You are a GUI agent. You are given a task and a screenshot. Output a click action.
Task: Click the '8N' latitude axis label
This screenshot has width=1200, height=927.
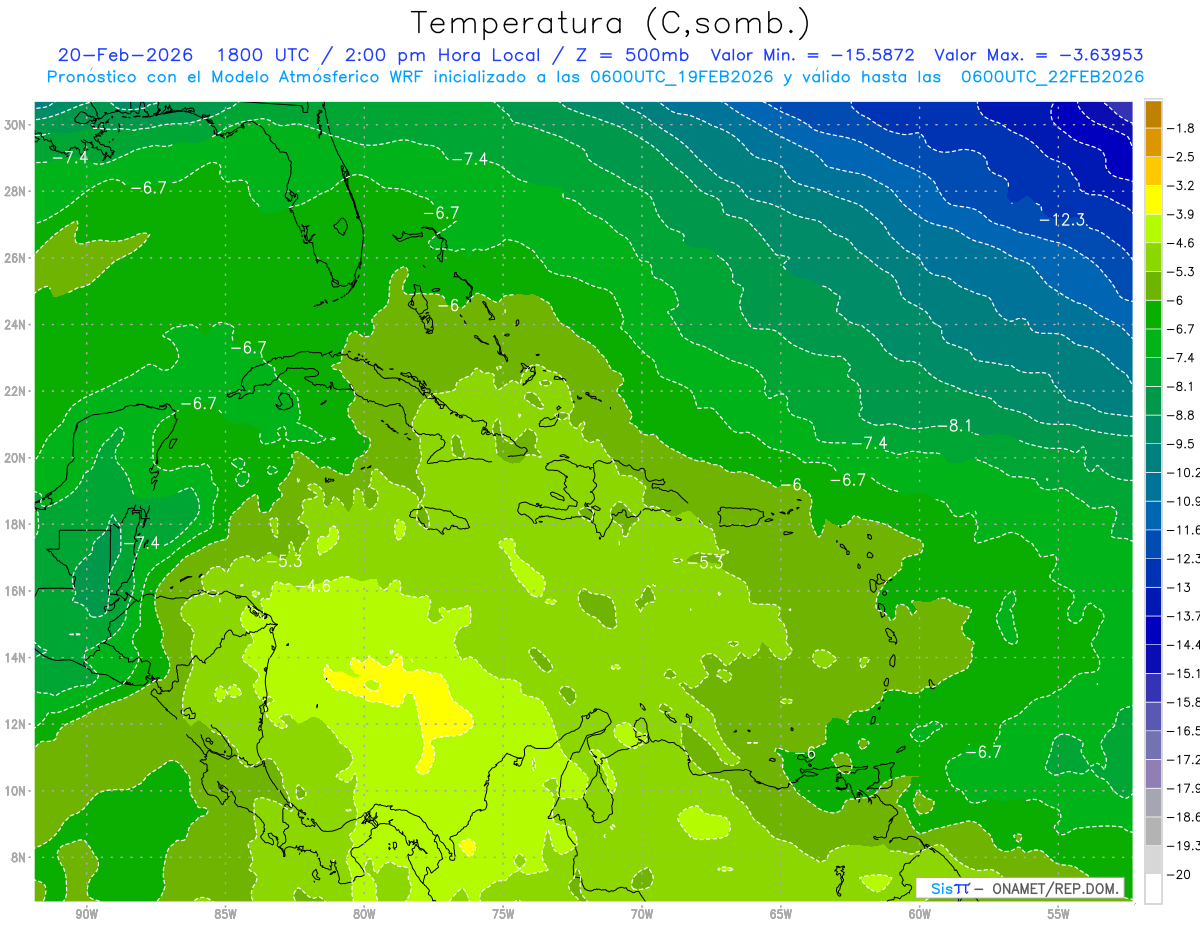point(20,857)
